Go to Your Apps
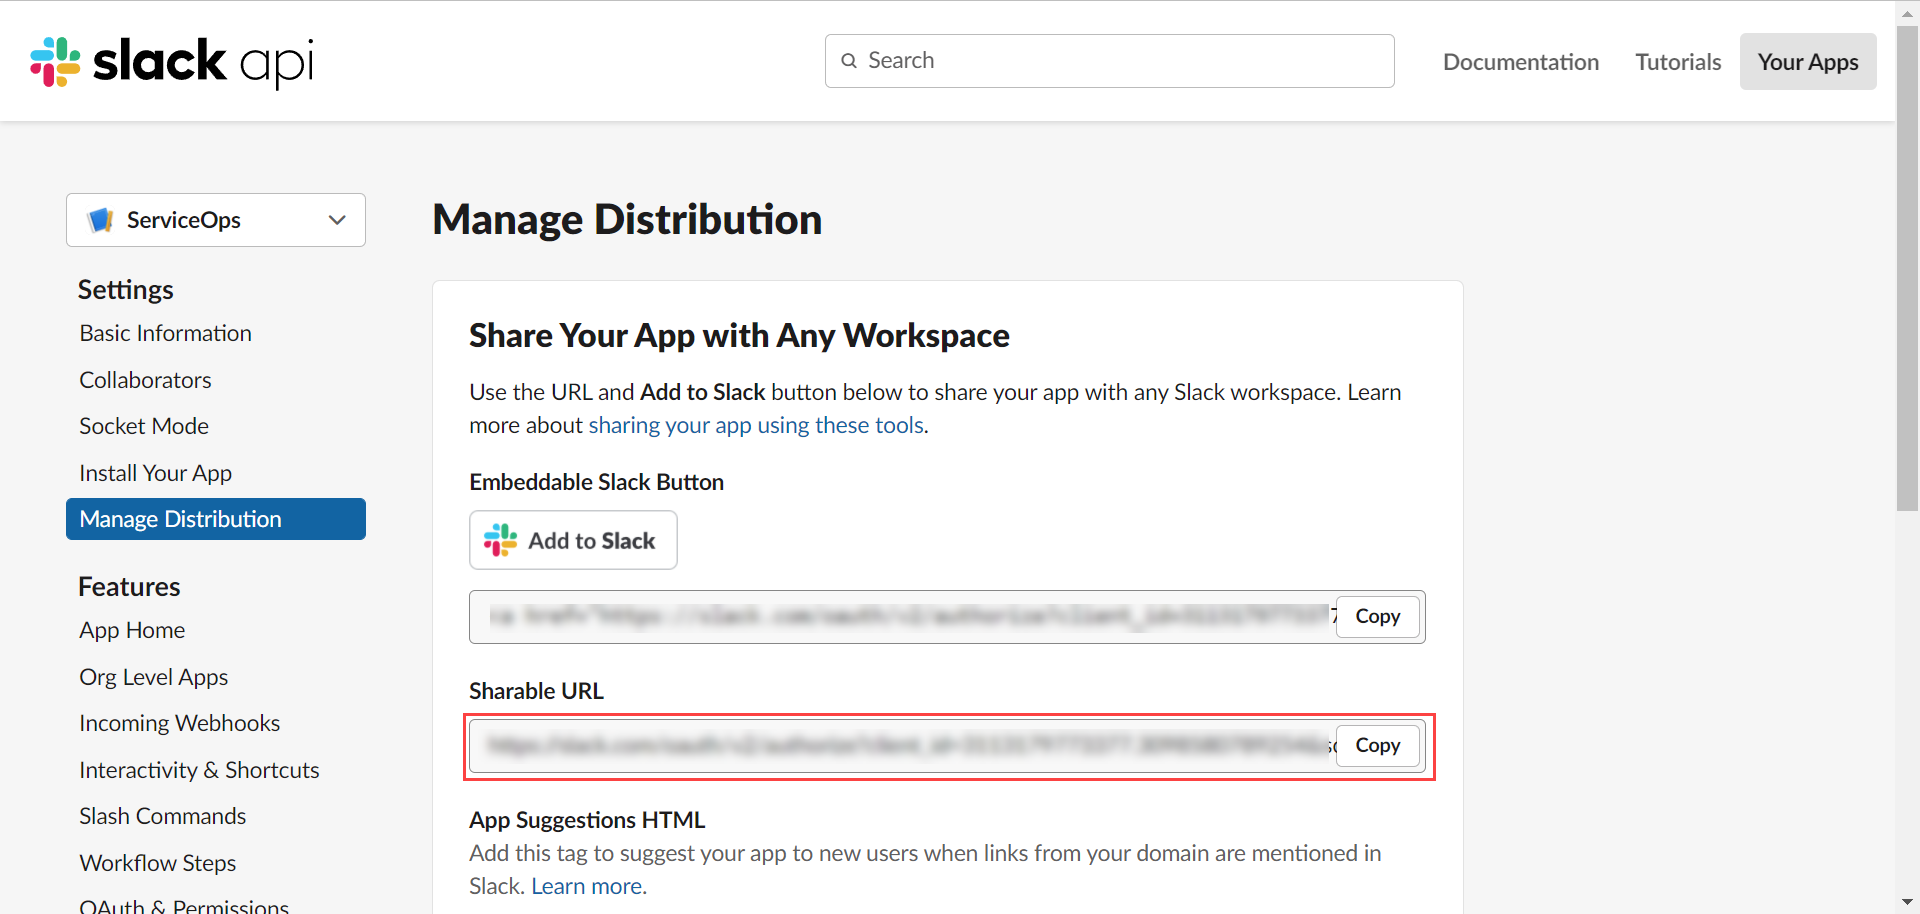1920x914 pixels. [1807, 62]
